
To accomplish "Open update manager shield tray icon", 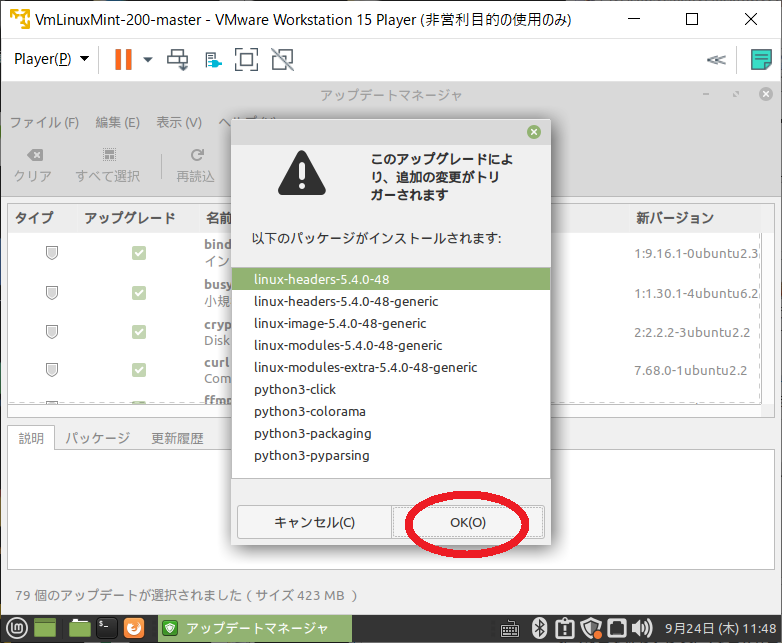I will (591, 629).
